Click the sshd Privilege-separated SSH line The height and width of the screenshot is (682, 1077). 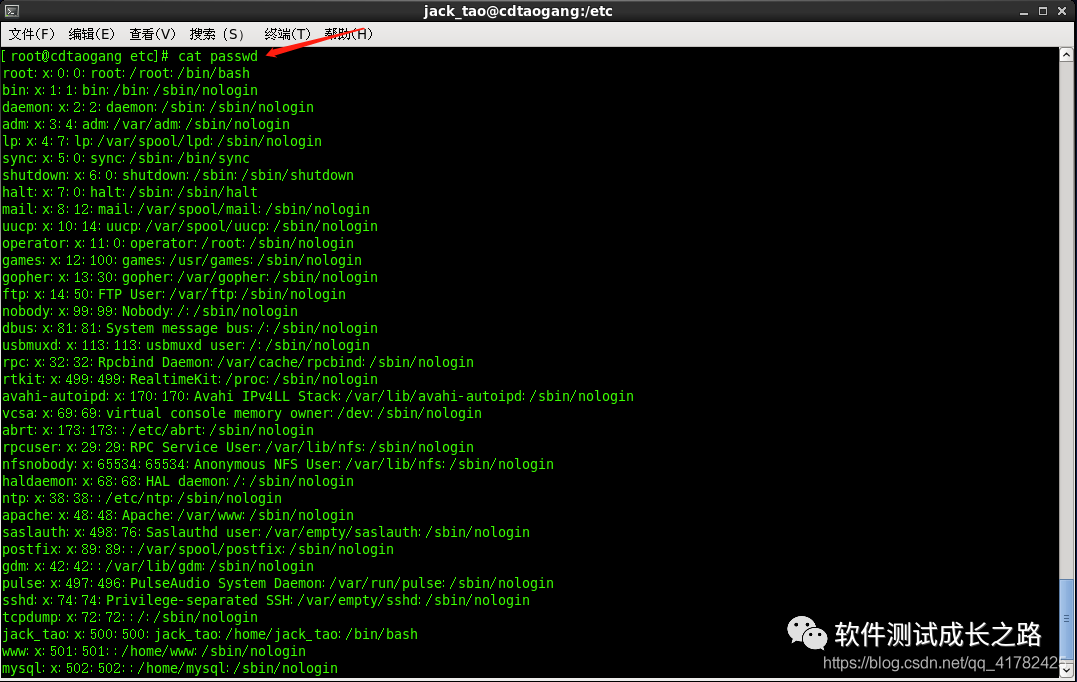[267, 600]
